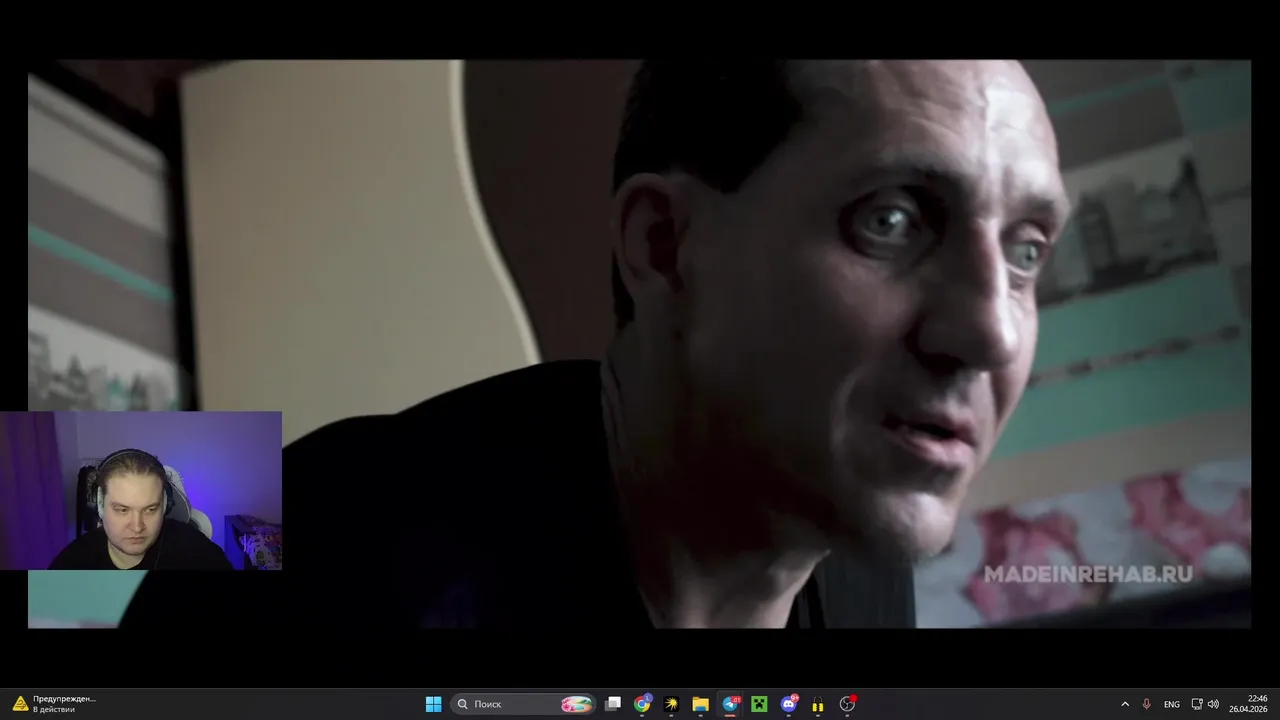Viewport: 1280px width, 720px height.
Task: Open Discord from the taskbar
Action: (789, 704)
